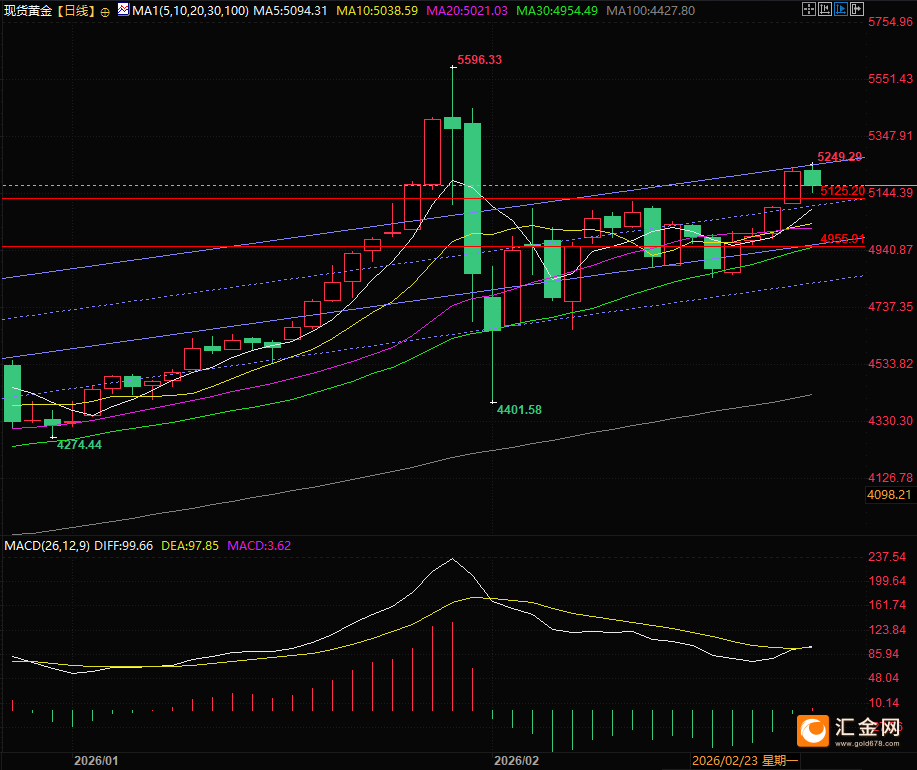Viewport: 917px width, 770px height.
Task: Open the 日线 period selector
Action: [76, 11]
